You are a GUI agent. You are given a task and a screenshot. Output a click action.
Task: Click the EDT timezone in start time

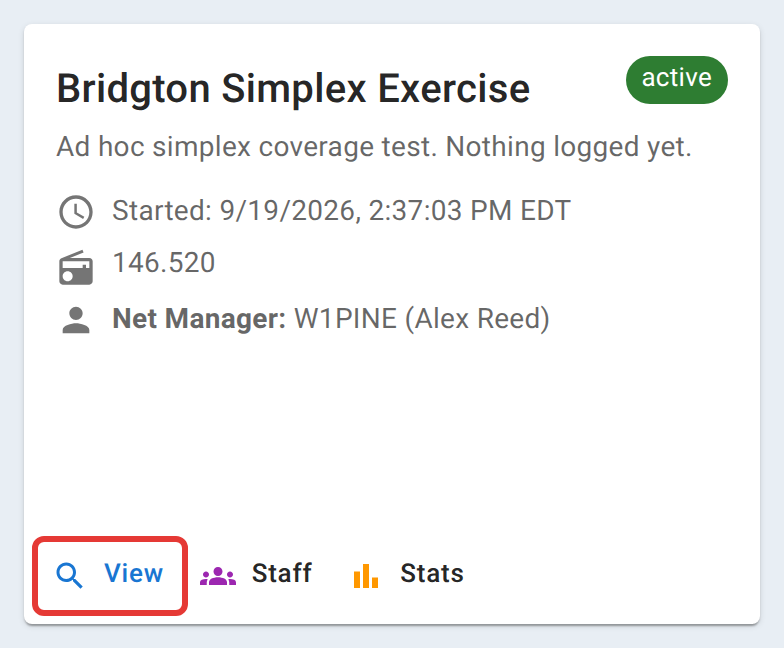[x=546, y=210]
